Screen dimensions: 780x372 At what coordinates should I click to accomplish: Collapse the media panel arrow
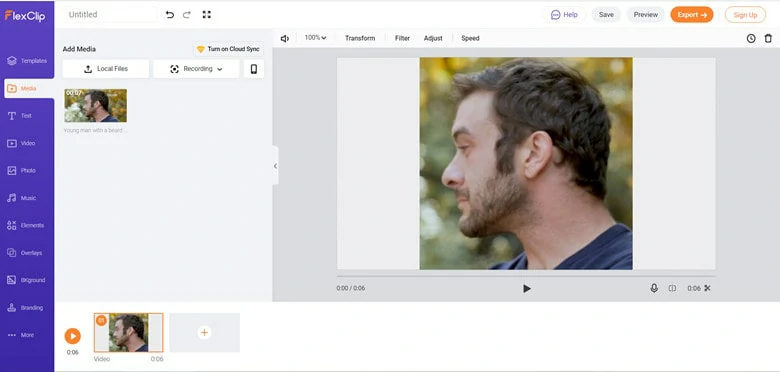coord(275,166)
